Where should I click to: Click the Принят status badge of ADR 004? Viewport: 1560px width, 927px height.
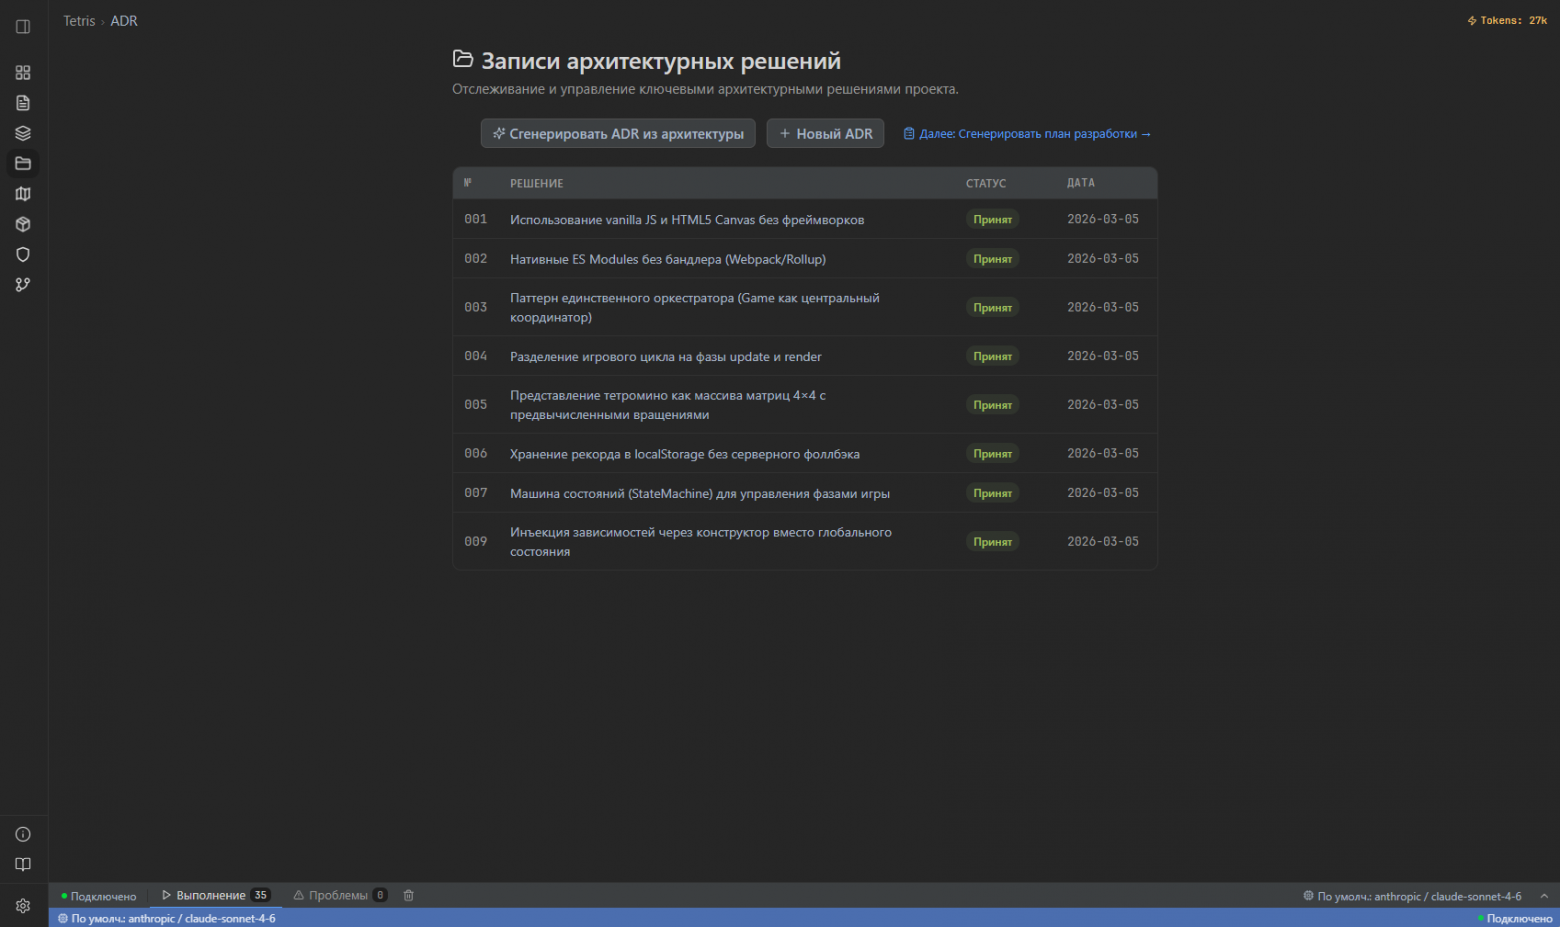(x=993, y=357)
